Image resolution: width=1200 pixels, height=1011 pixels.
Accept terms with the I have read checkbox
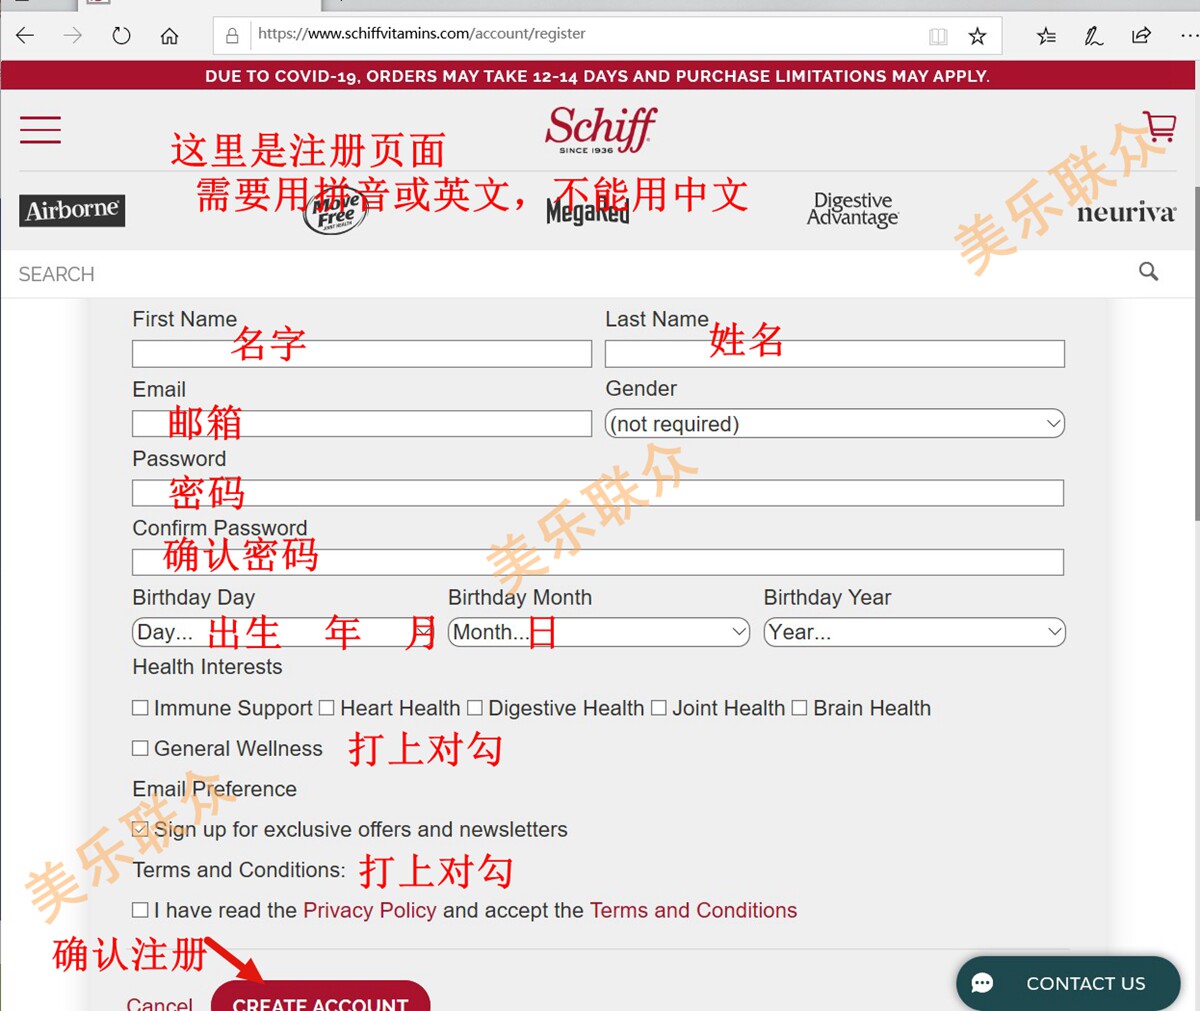(x=140, y=910)
